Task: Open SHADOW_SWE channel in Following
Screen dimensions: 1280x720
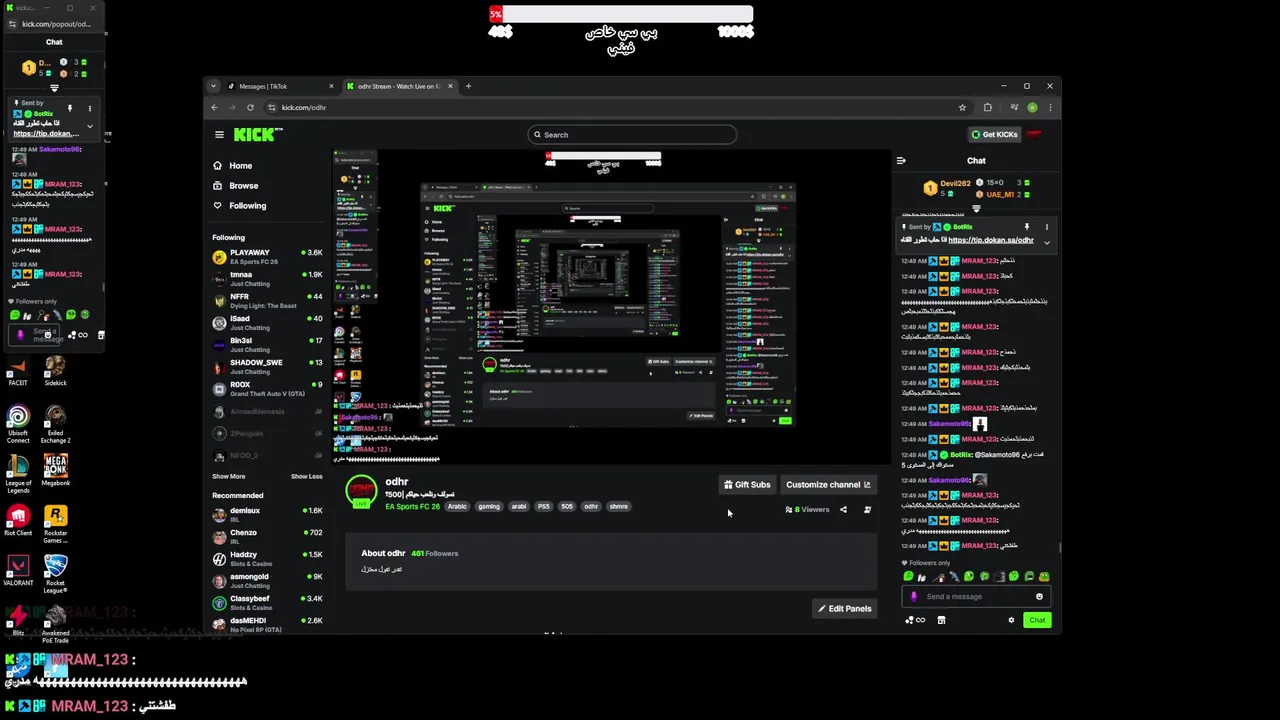Action: 267,367
